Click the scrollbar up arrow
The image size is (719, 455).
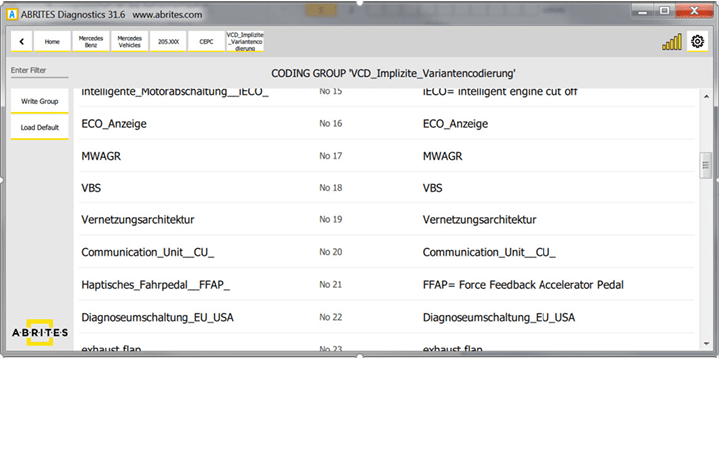[705, 96]
